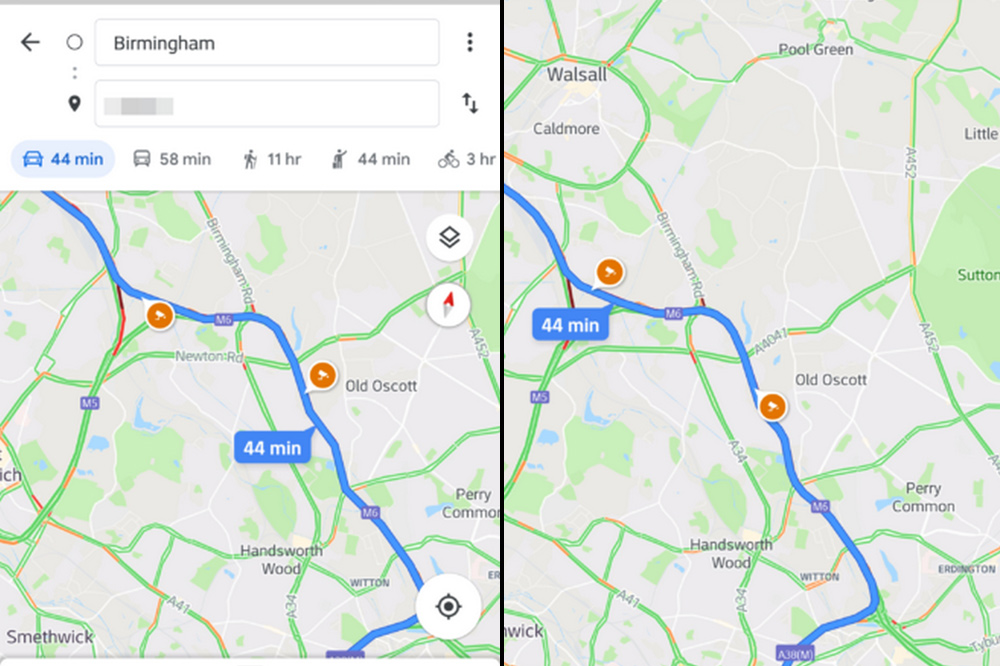Viewport: 1000px width, 666px height.
Task: Open the three-dot more options menu
Action: [x=469, y=42]
